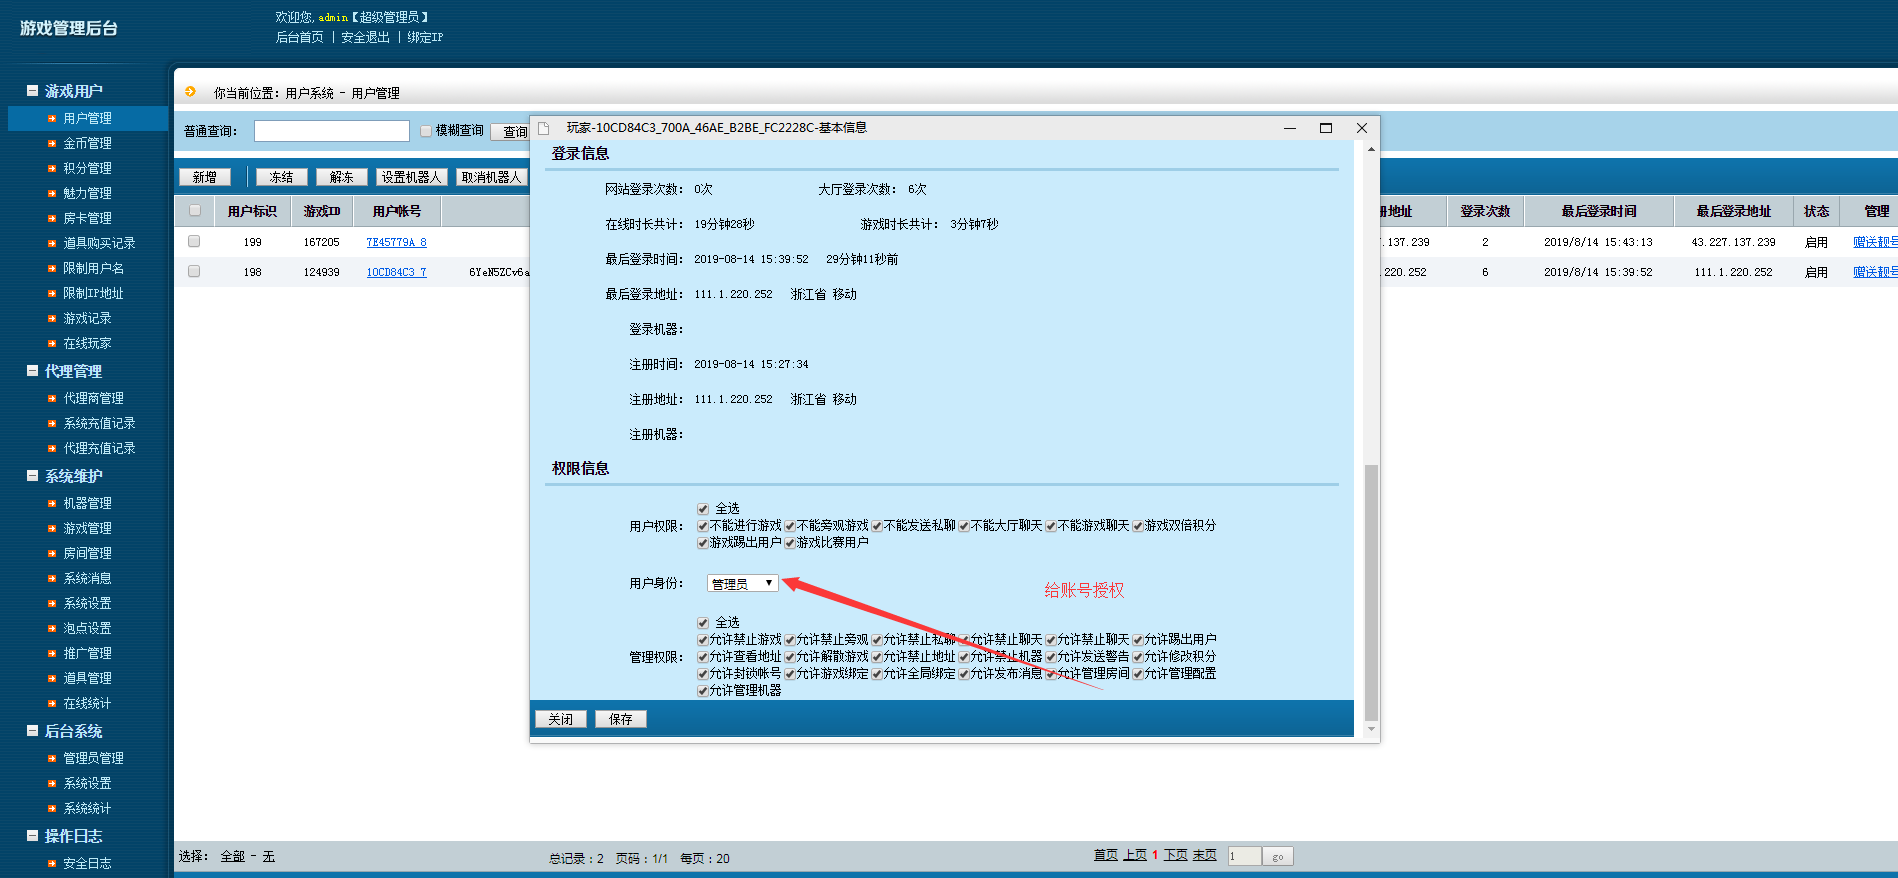Collapse the 操作日志 sidebar section
Screen dimensions: 1898x878
point(32,835)
